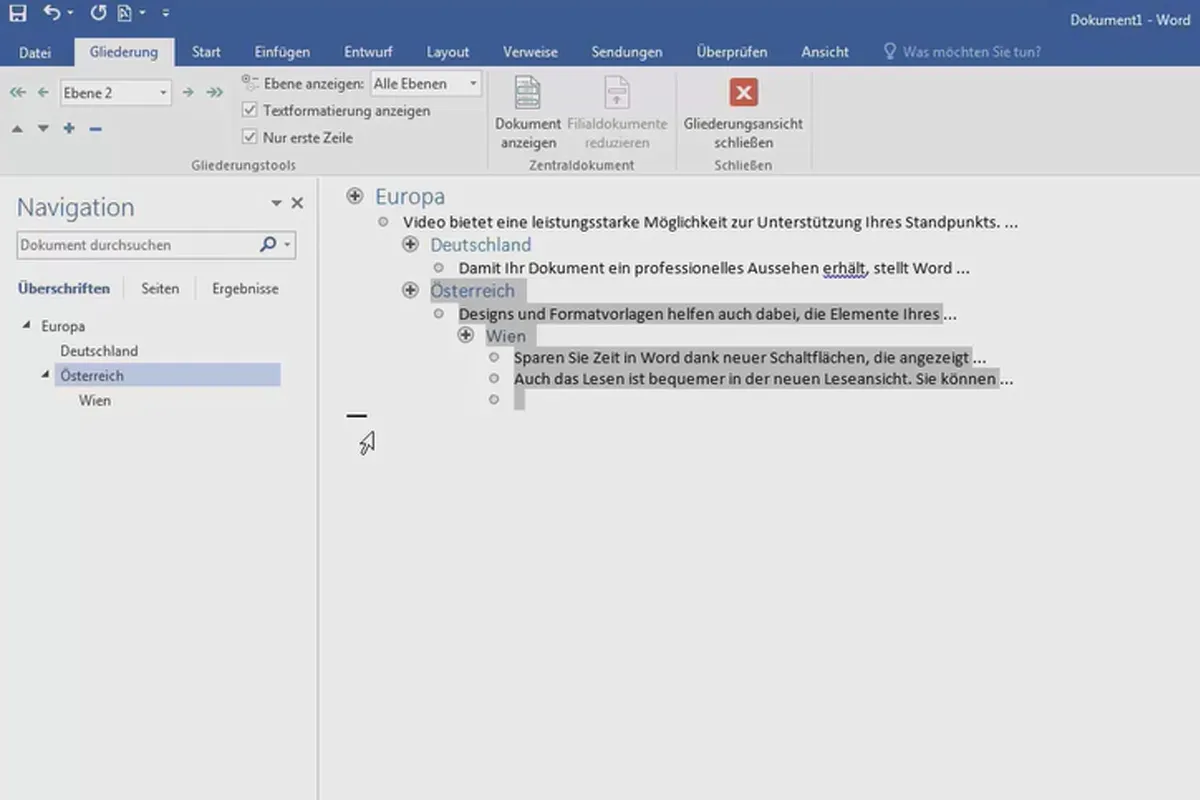Switch to the Einfügen tab
This screenshot has width=1200, height=800.
[x=282, y=52]
